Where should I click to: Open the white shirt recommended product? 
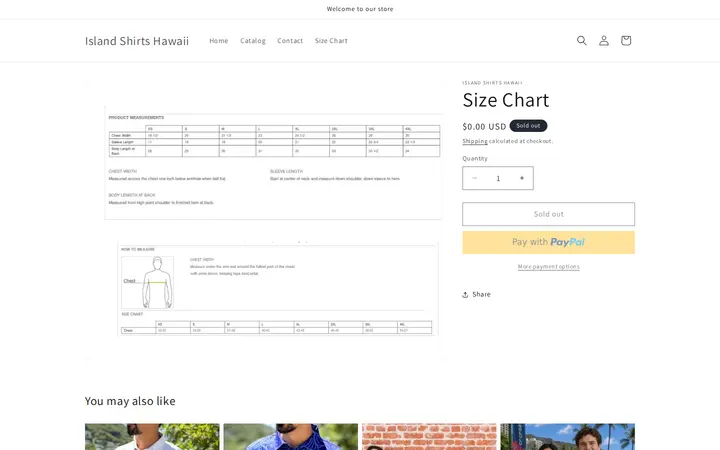pyautogui.click(x=152, y=437)
